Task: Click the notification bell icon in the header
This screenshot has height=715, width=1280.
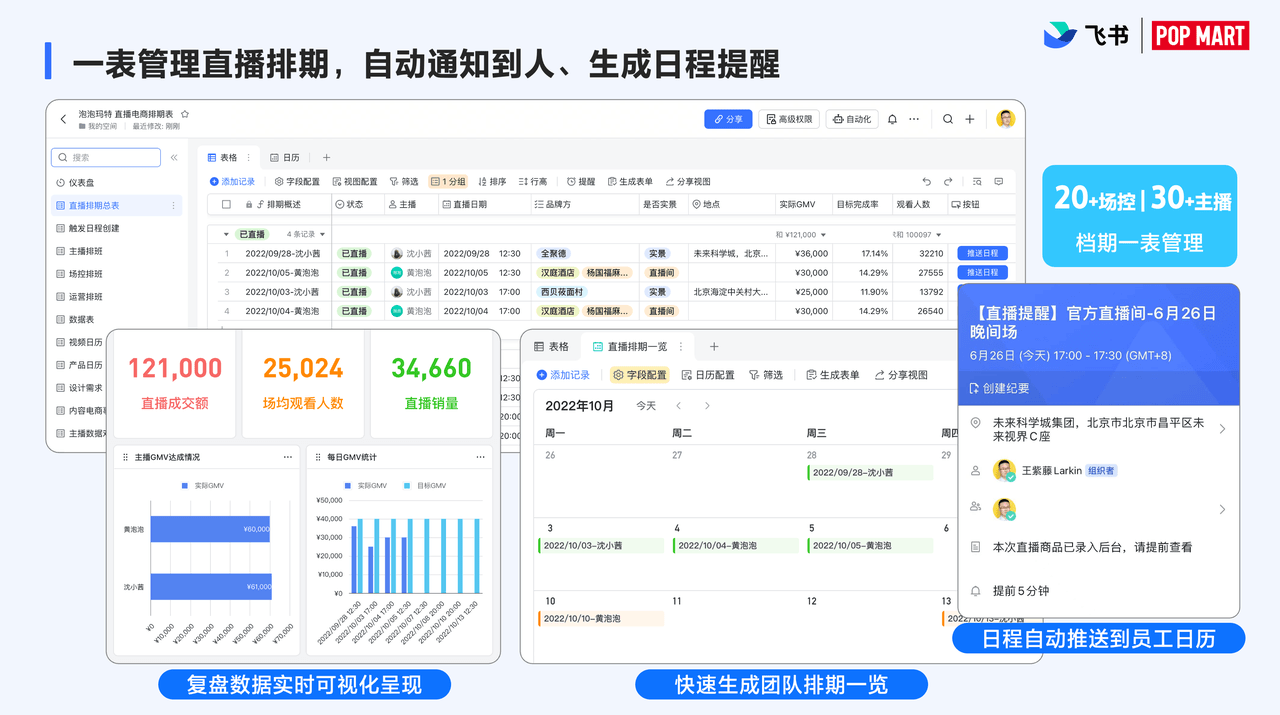Action: point(892,119)
